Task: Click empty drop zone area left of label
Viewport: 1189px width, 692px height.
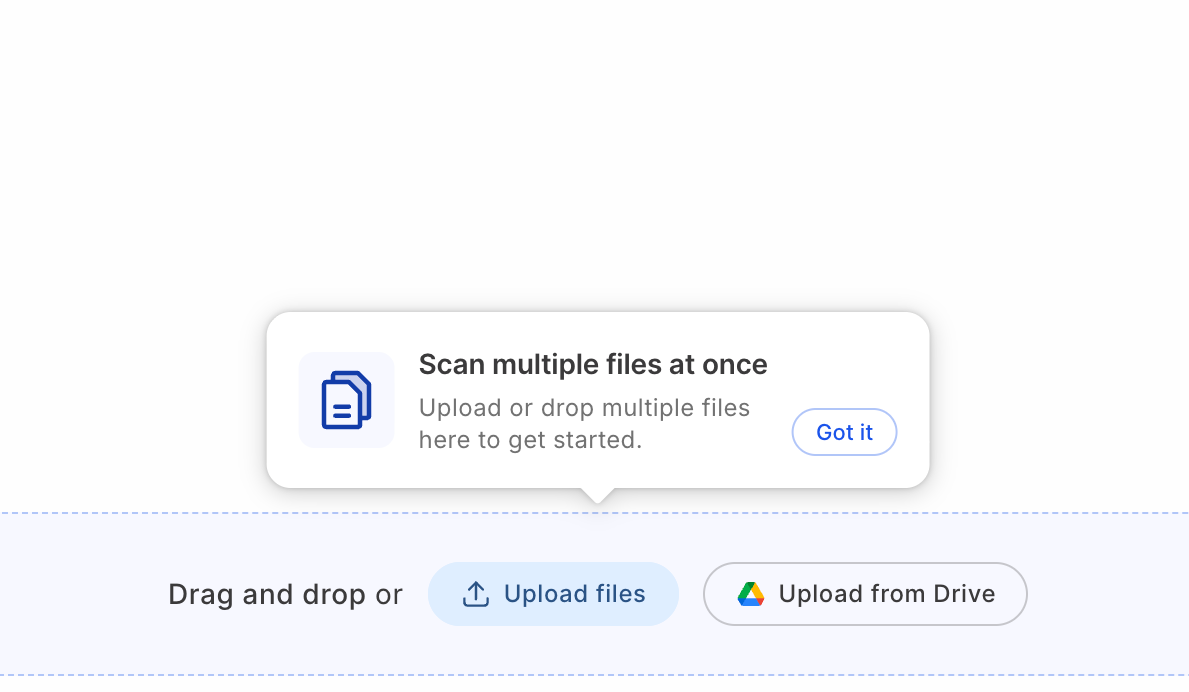Action: [83, 594]
